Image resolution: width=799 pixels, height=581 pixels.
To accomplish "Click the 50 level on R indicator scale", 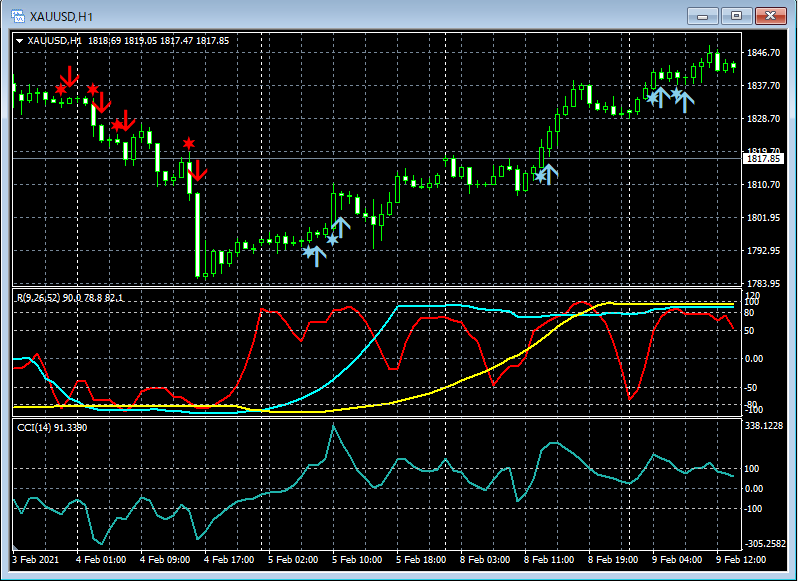I will (749, 331).
